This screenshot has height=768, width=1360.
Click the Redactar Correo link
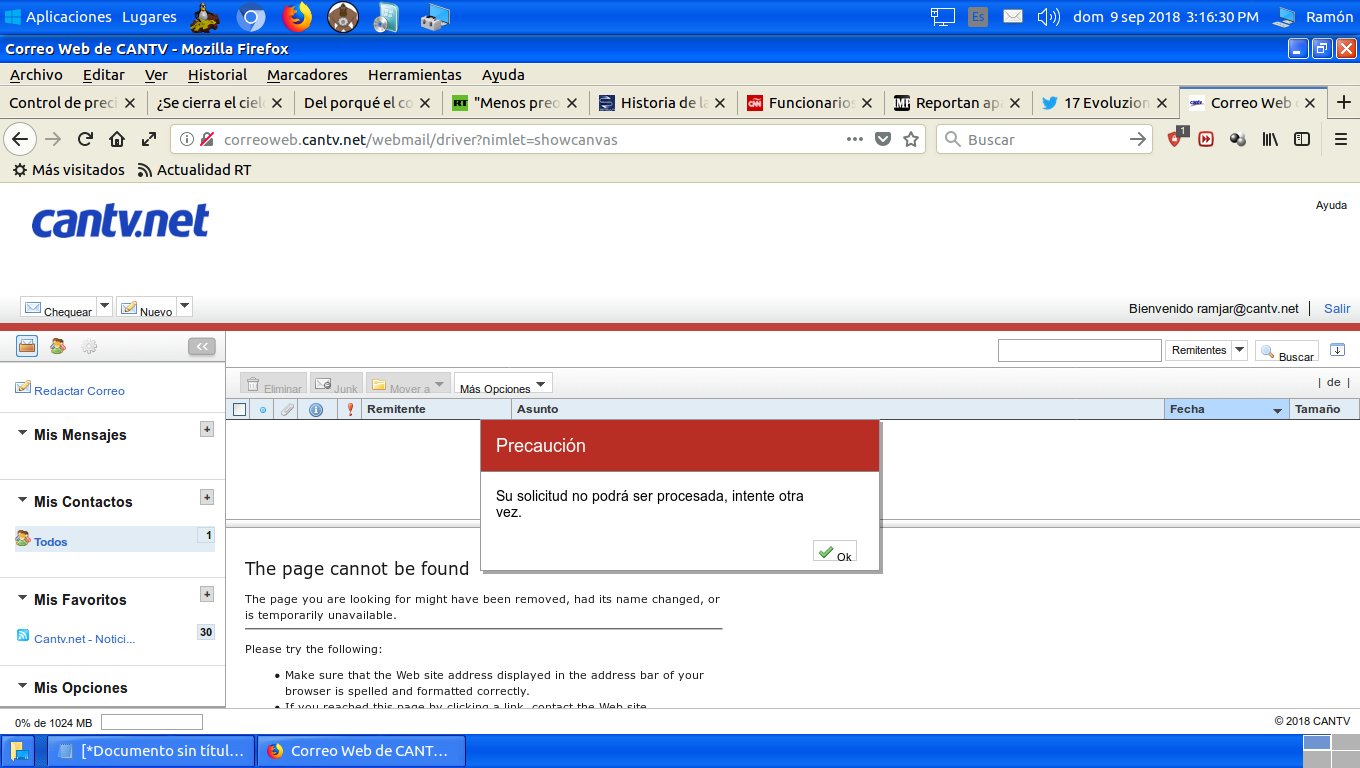click(x=79, y=391)
